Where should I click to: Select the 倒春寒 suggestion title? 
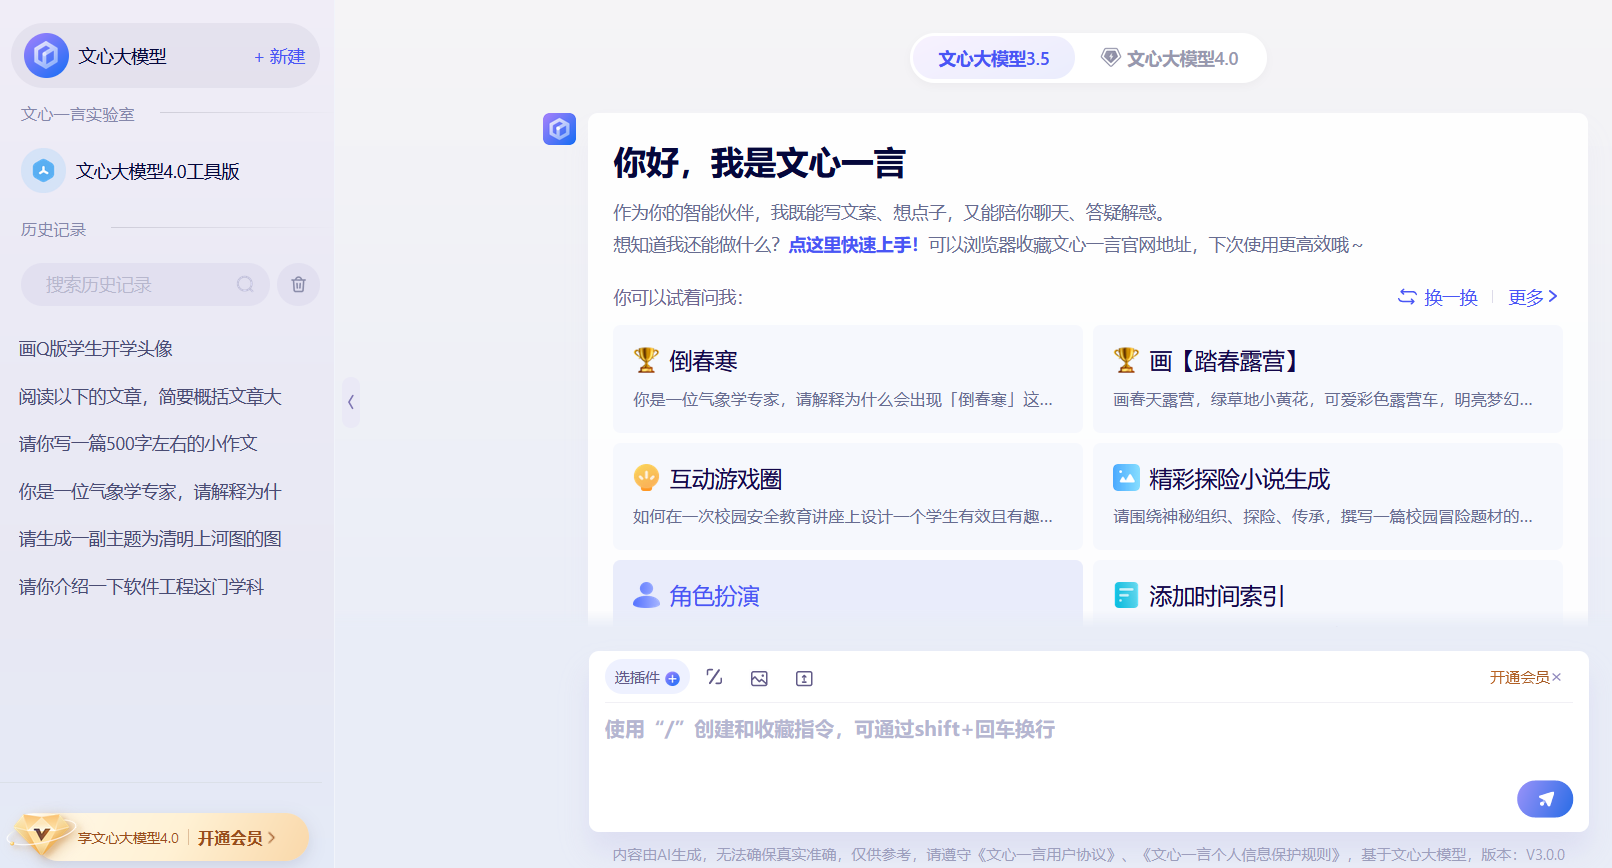click(x=704, y=361)
